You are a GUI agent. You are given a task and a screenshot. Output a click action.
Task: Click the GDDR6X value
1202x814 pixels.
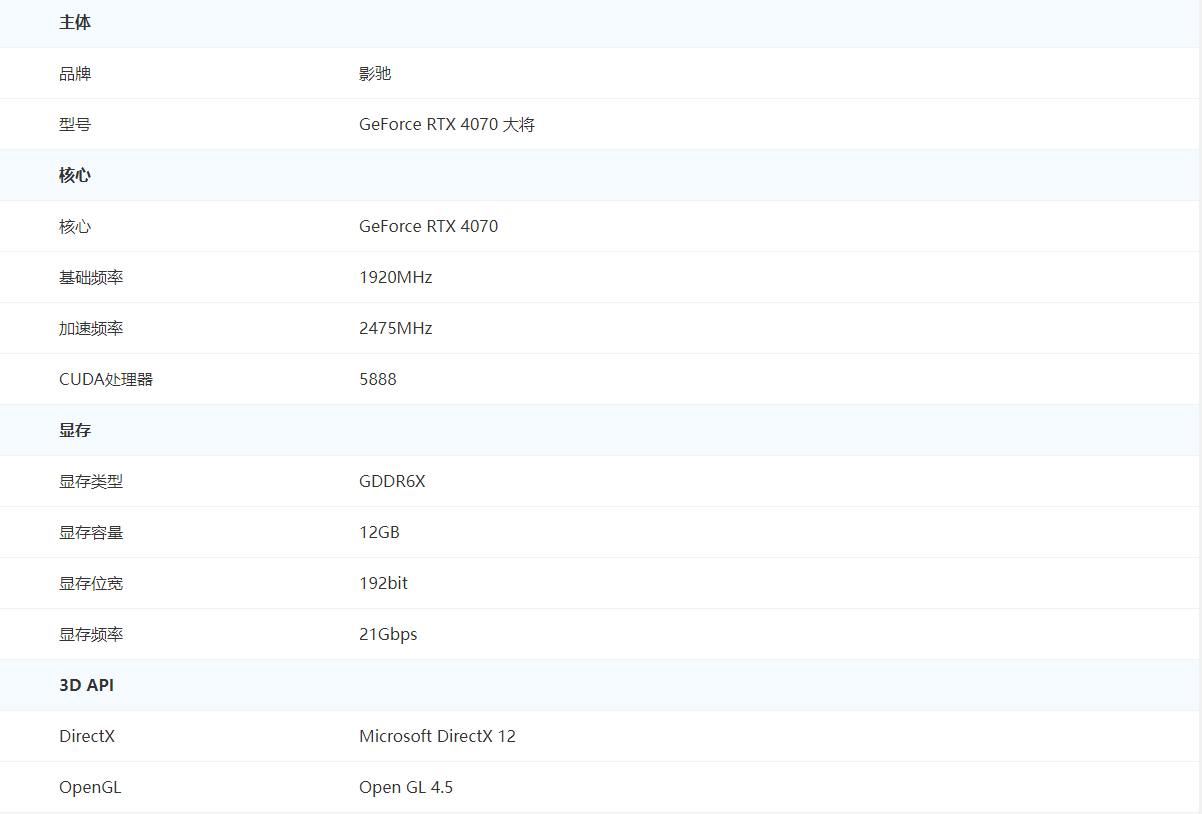tap(392, 481)
